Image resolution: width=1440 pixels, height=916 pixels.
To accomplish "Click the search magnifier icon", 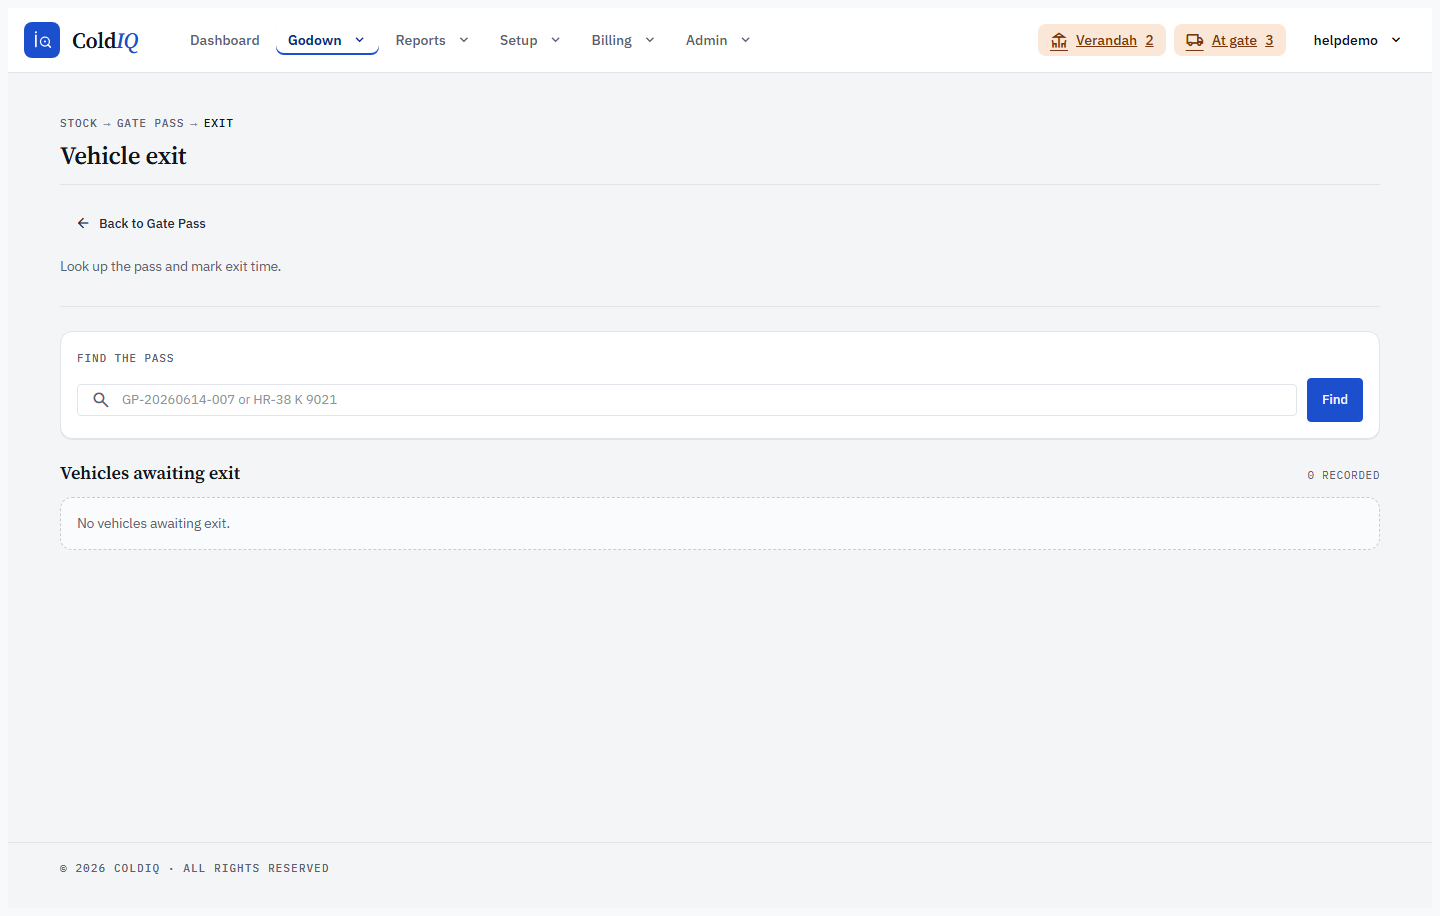I will coord(101,400).
